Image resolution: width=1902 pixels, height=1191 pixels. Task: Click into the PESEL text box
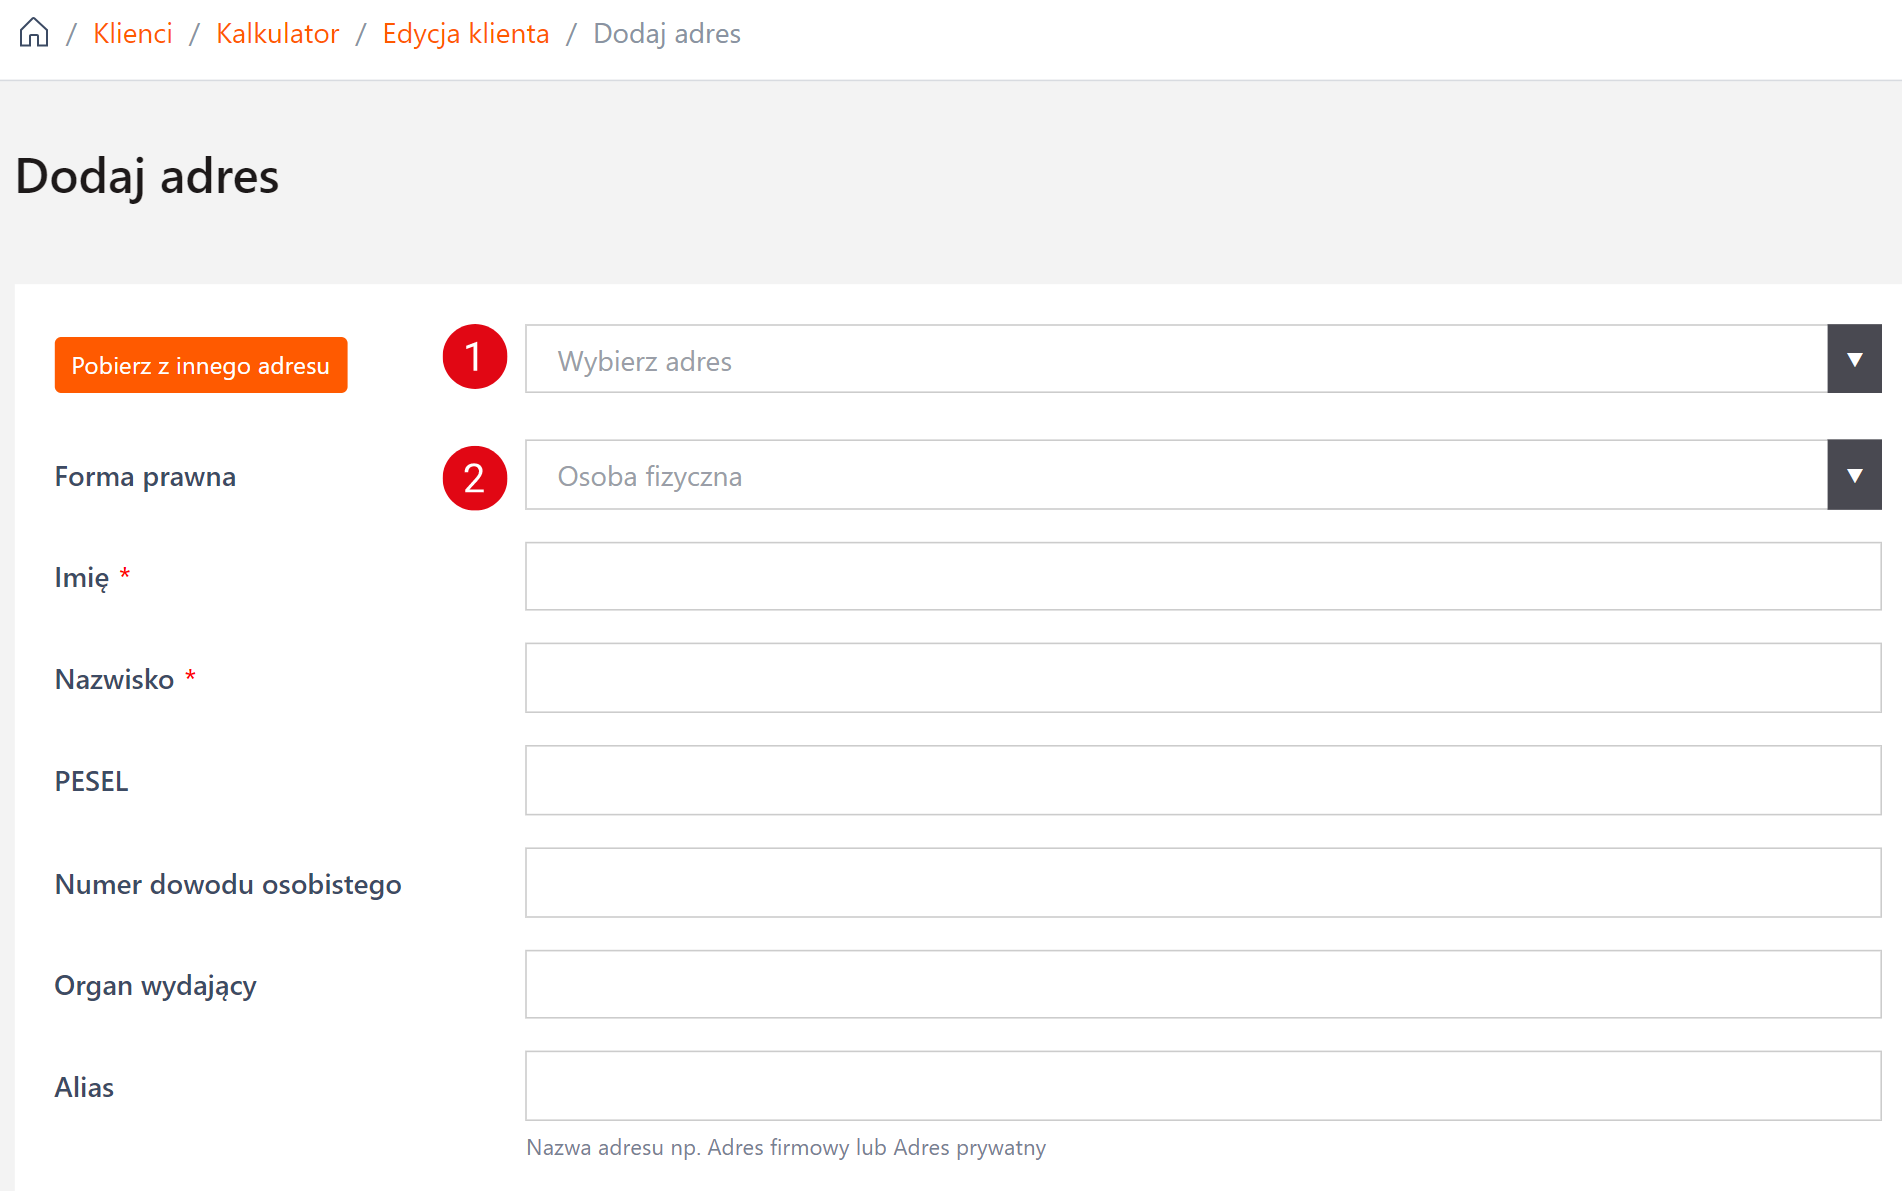pyautogui.click(x=1202, y=780)
